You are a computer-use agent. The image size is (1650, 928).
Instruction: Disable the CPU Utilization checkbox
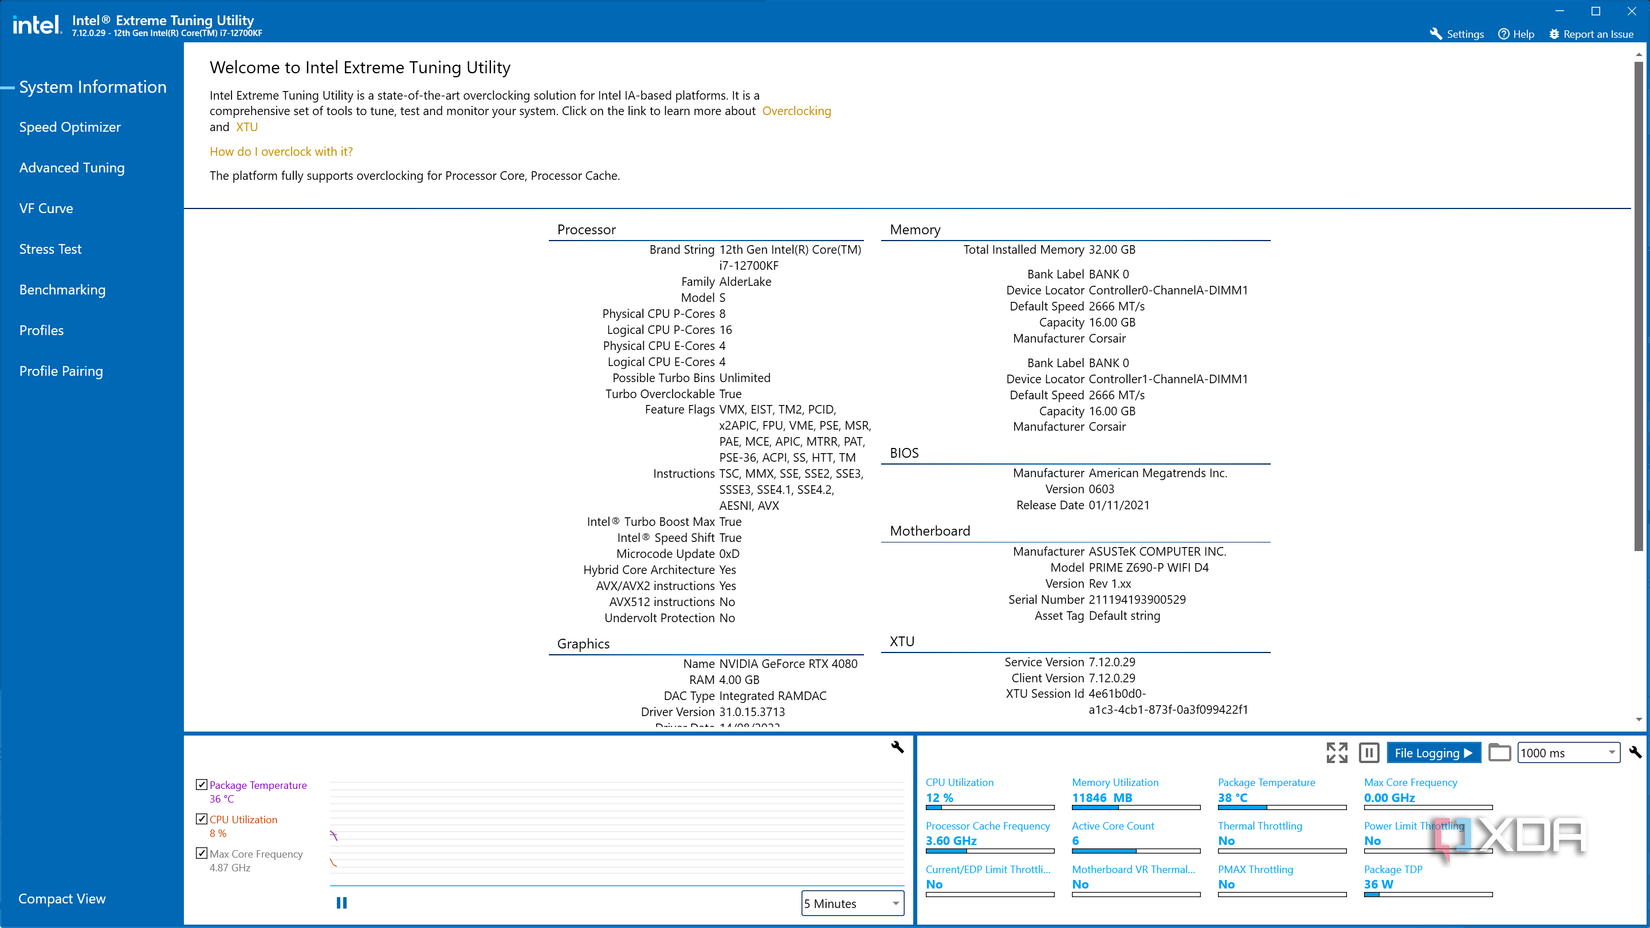point(200,819)
